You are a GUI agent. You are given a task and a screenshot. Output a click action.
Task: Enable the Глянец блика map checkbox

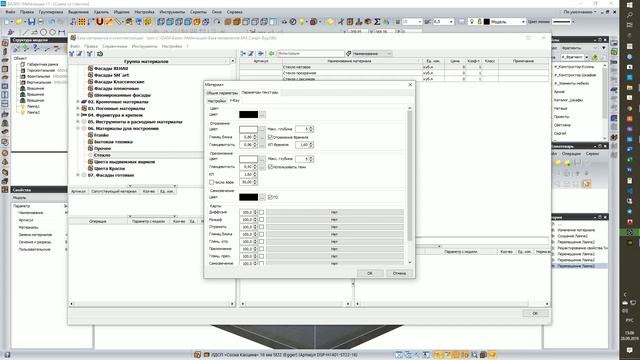click(261, 234)
